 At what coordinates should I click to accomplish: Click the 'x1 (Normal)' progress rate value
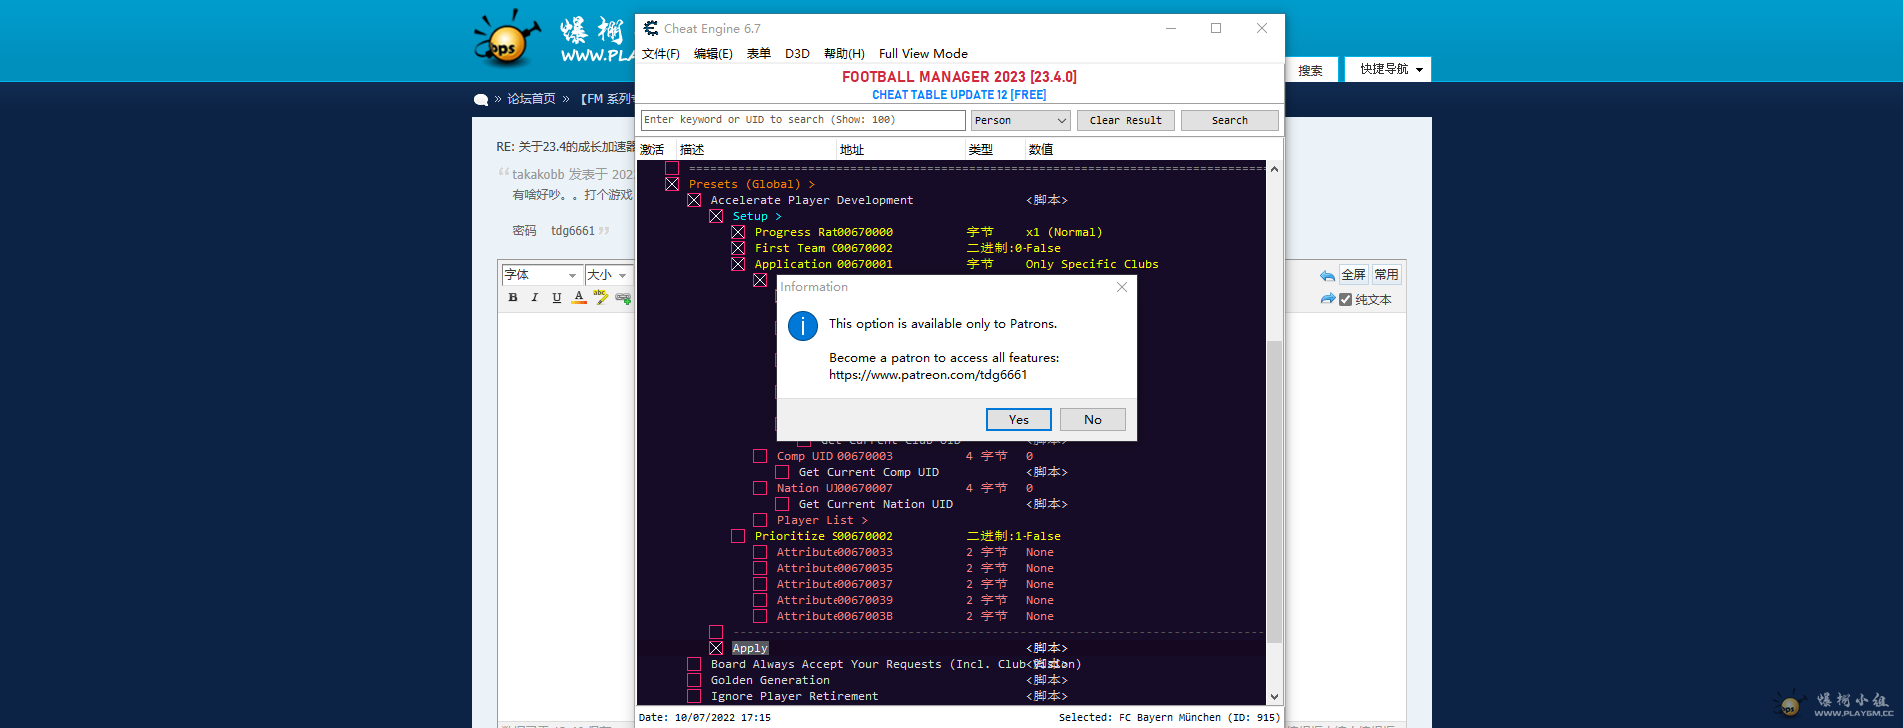[1064, 232]
